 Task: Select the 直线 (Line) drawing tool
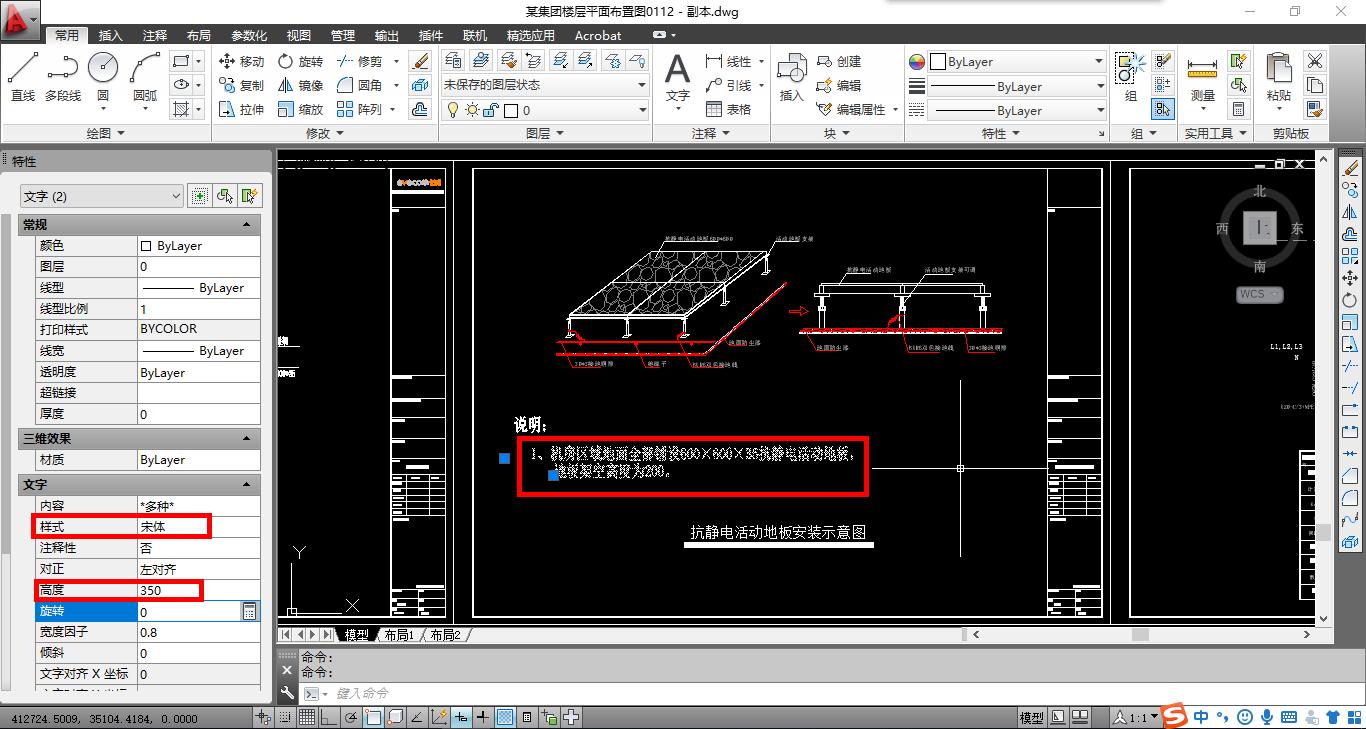point(23,76)
